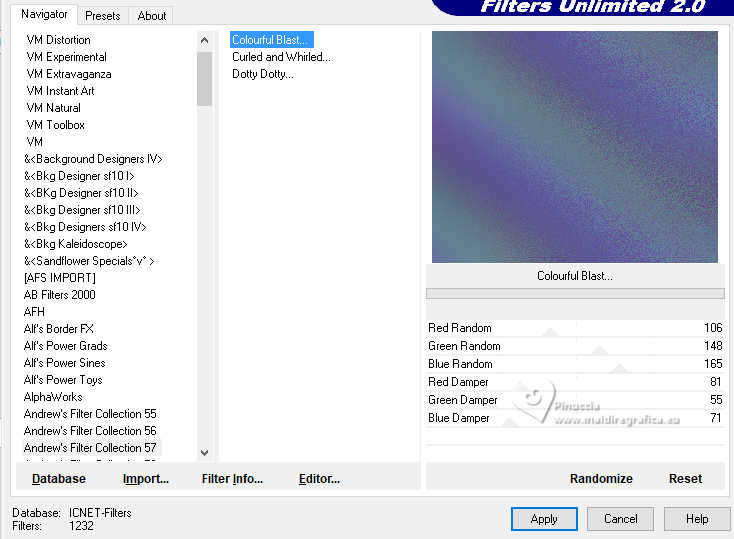The width and height of the screenshot is (734, 539).
Task: Select Andrew's Filter Collection 57
Action: pos(90,448)
